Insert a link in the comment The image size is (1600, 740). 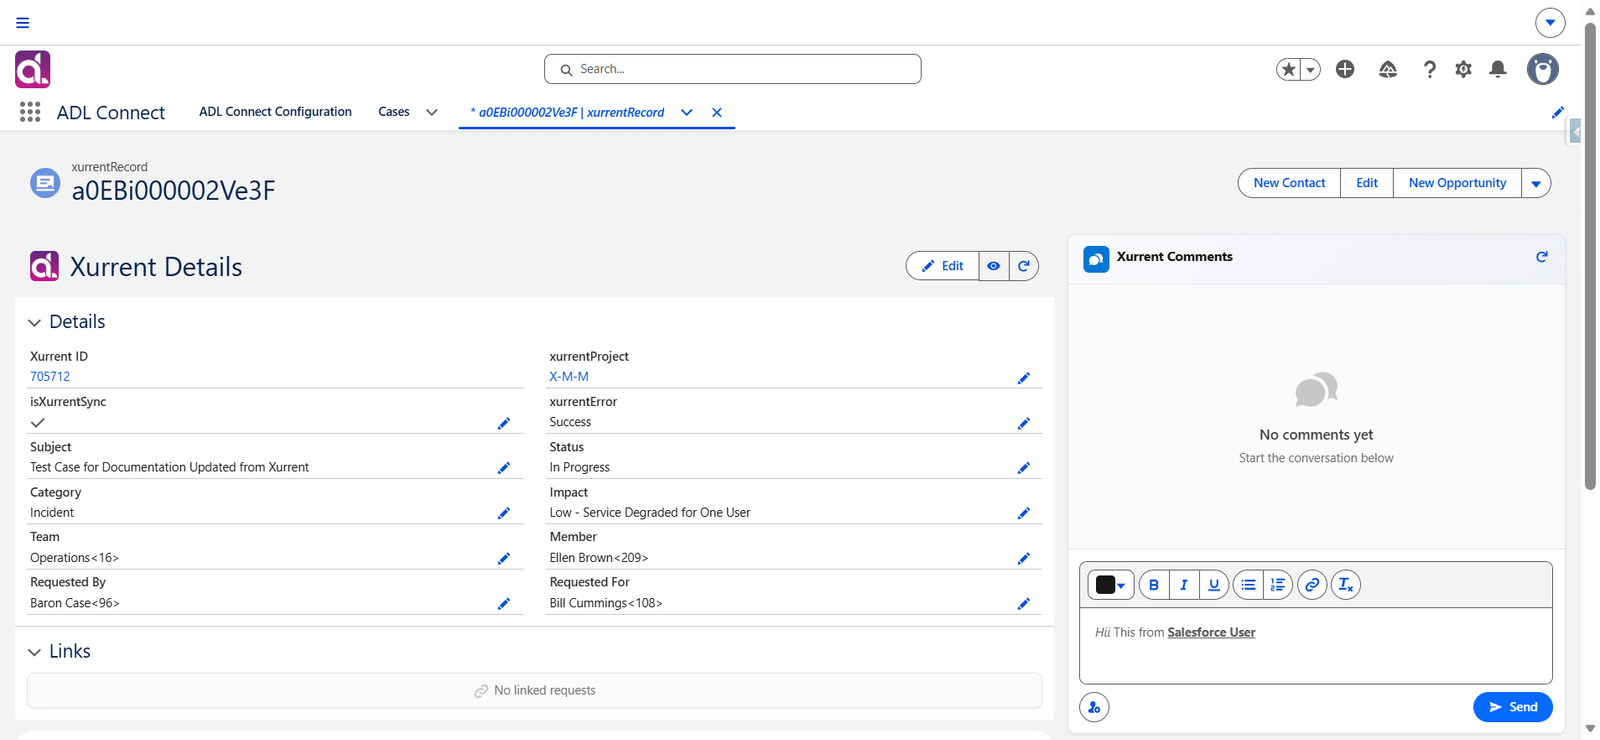pyautogui.click(x=1312, y=585)
